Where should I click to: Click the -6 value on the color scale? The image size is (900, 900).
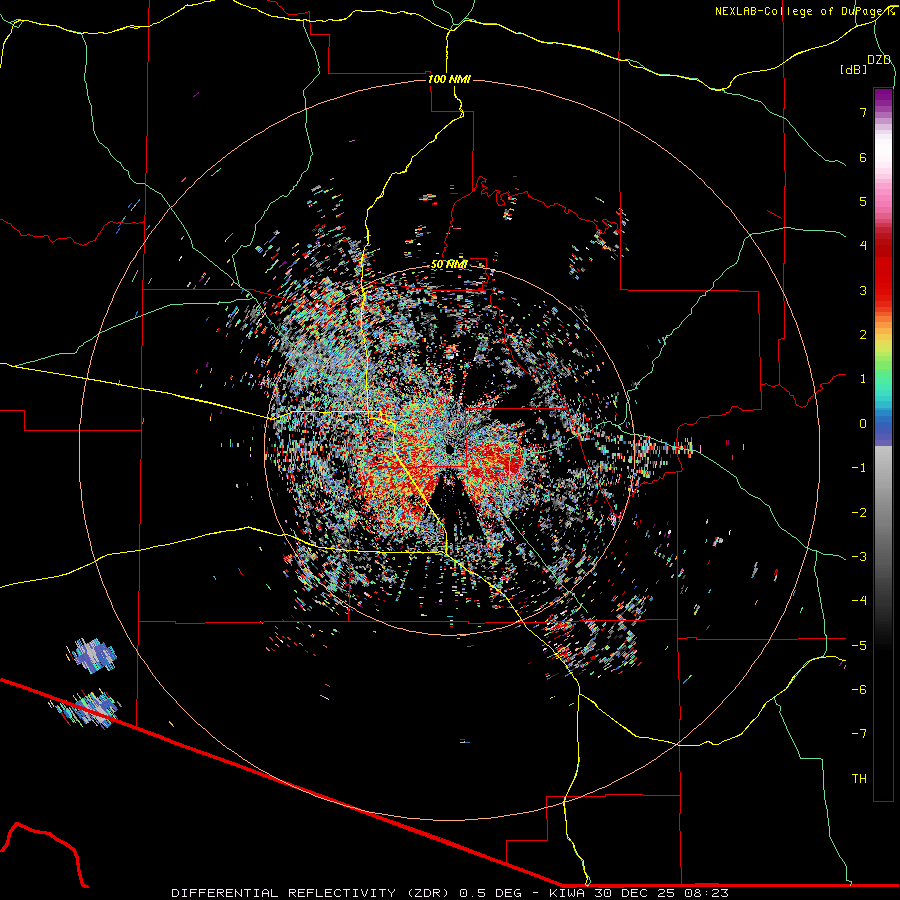tap(859, 690)
